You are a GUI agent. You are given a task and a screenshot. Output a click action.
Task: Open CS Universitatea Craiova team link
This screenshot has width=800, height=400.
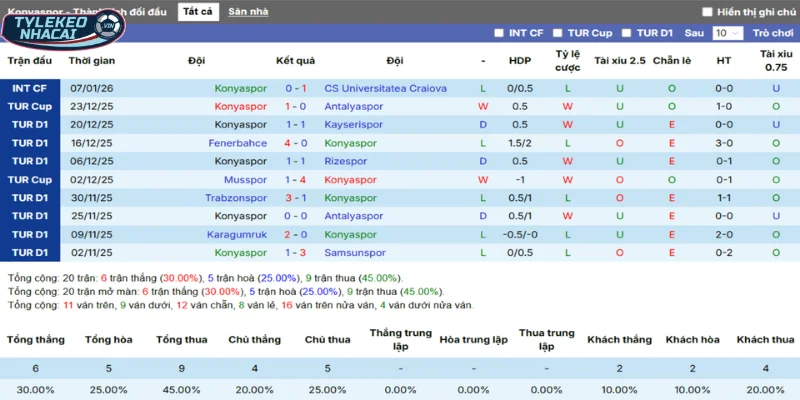coord(385,88)
